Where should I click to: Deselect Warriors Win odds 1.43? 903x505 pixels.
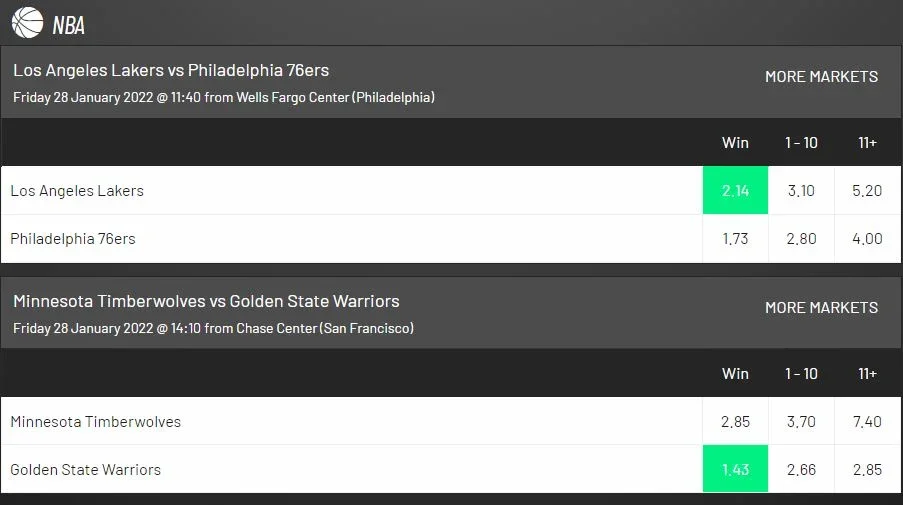pyautogui.click(x=735, y=469)
